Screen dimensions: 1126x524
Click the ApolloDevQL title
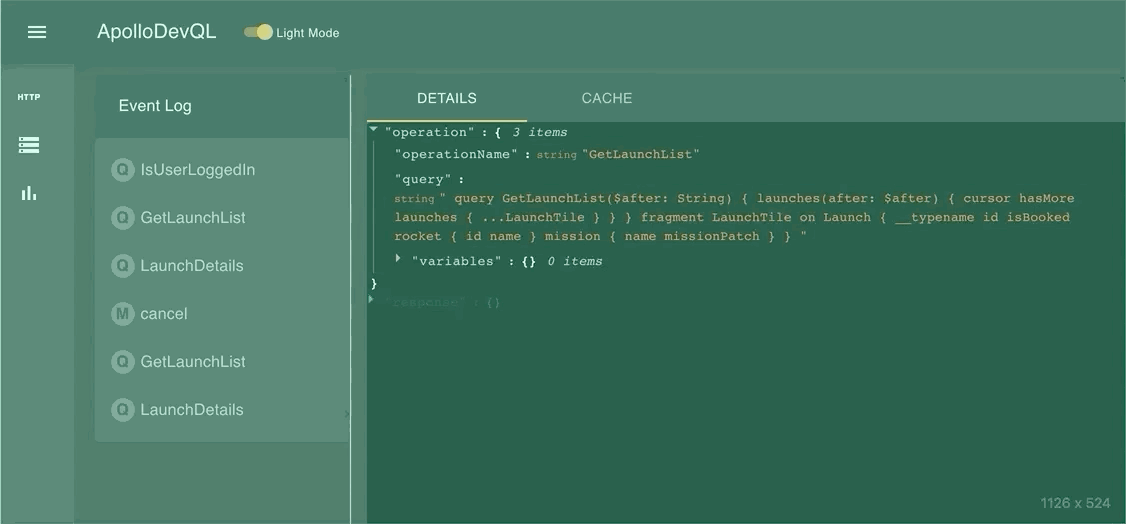click(157, 32)
